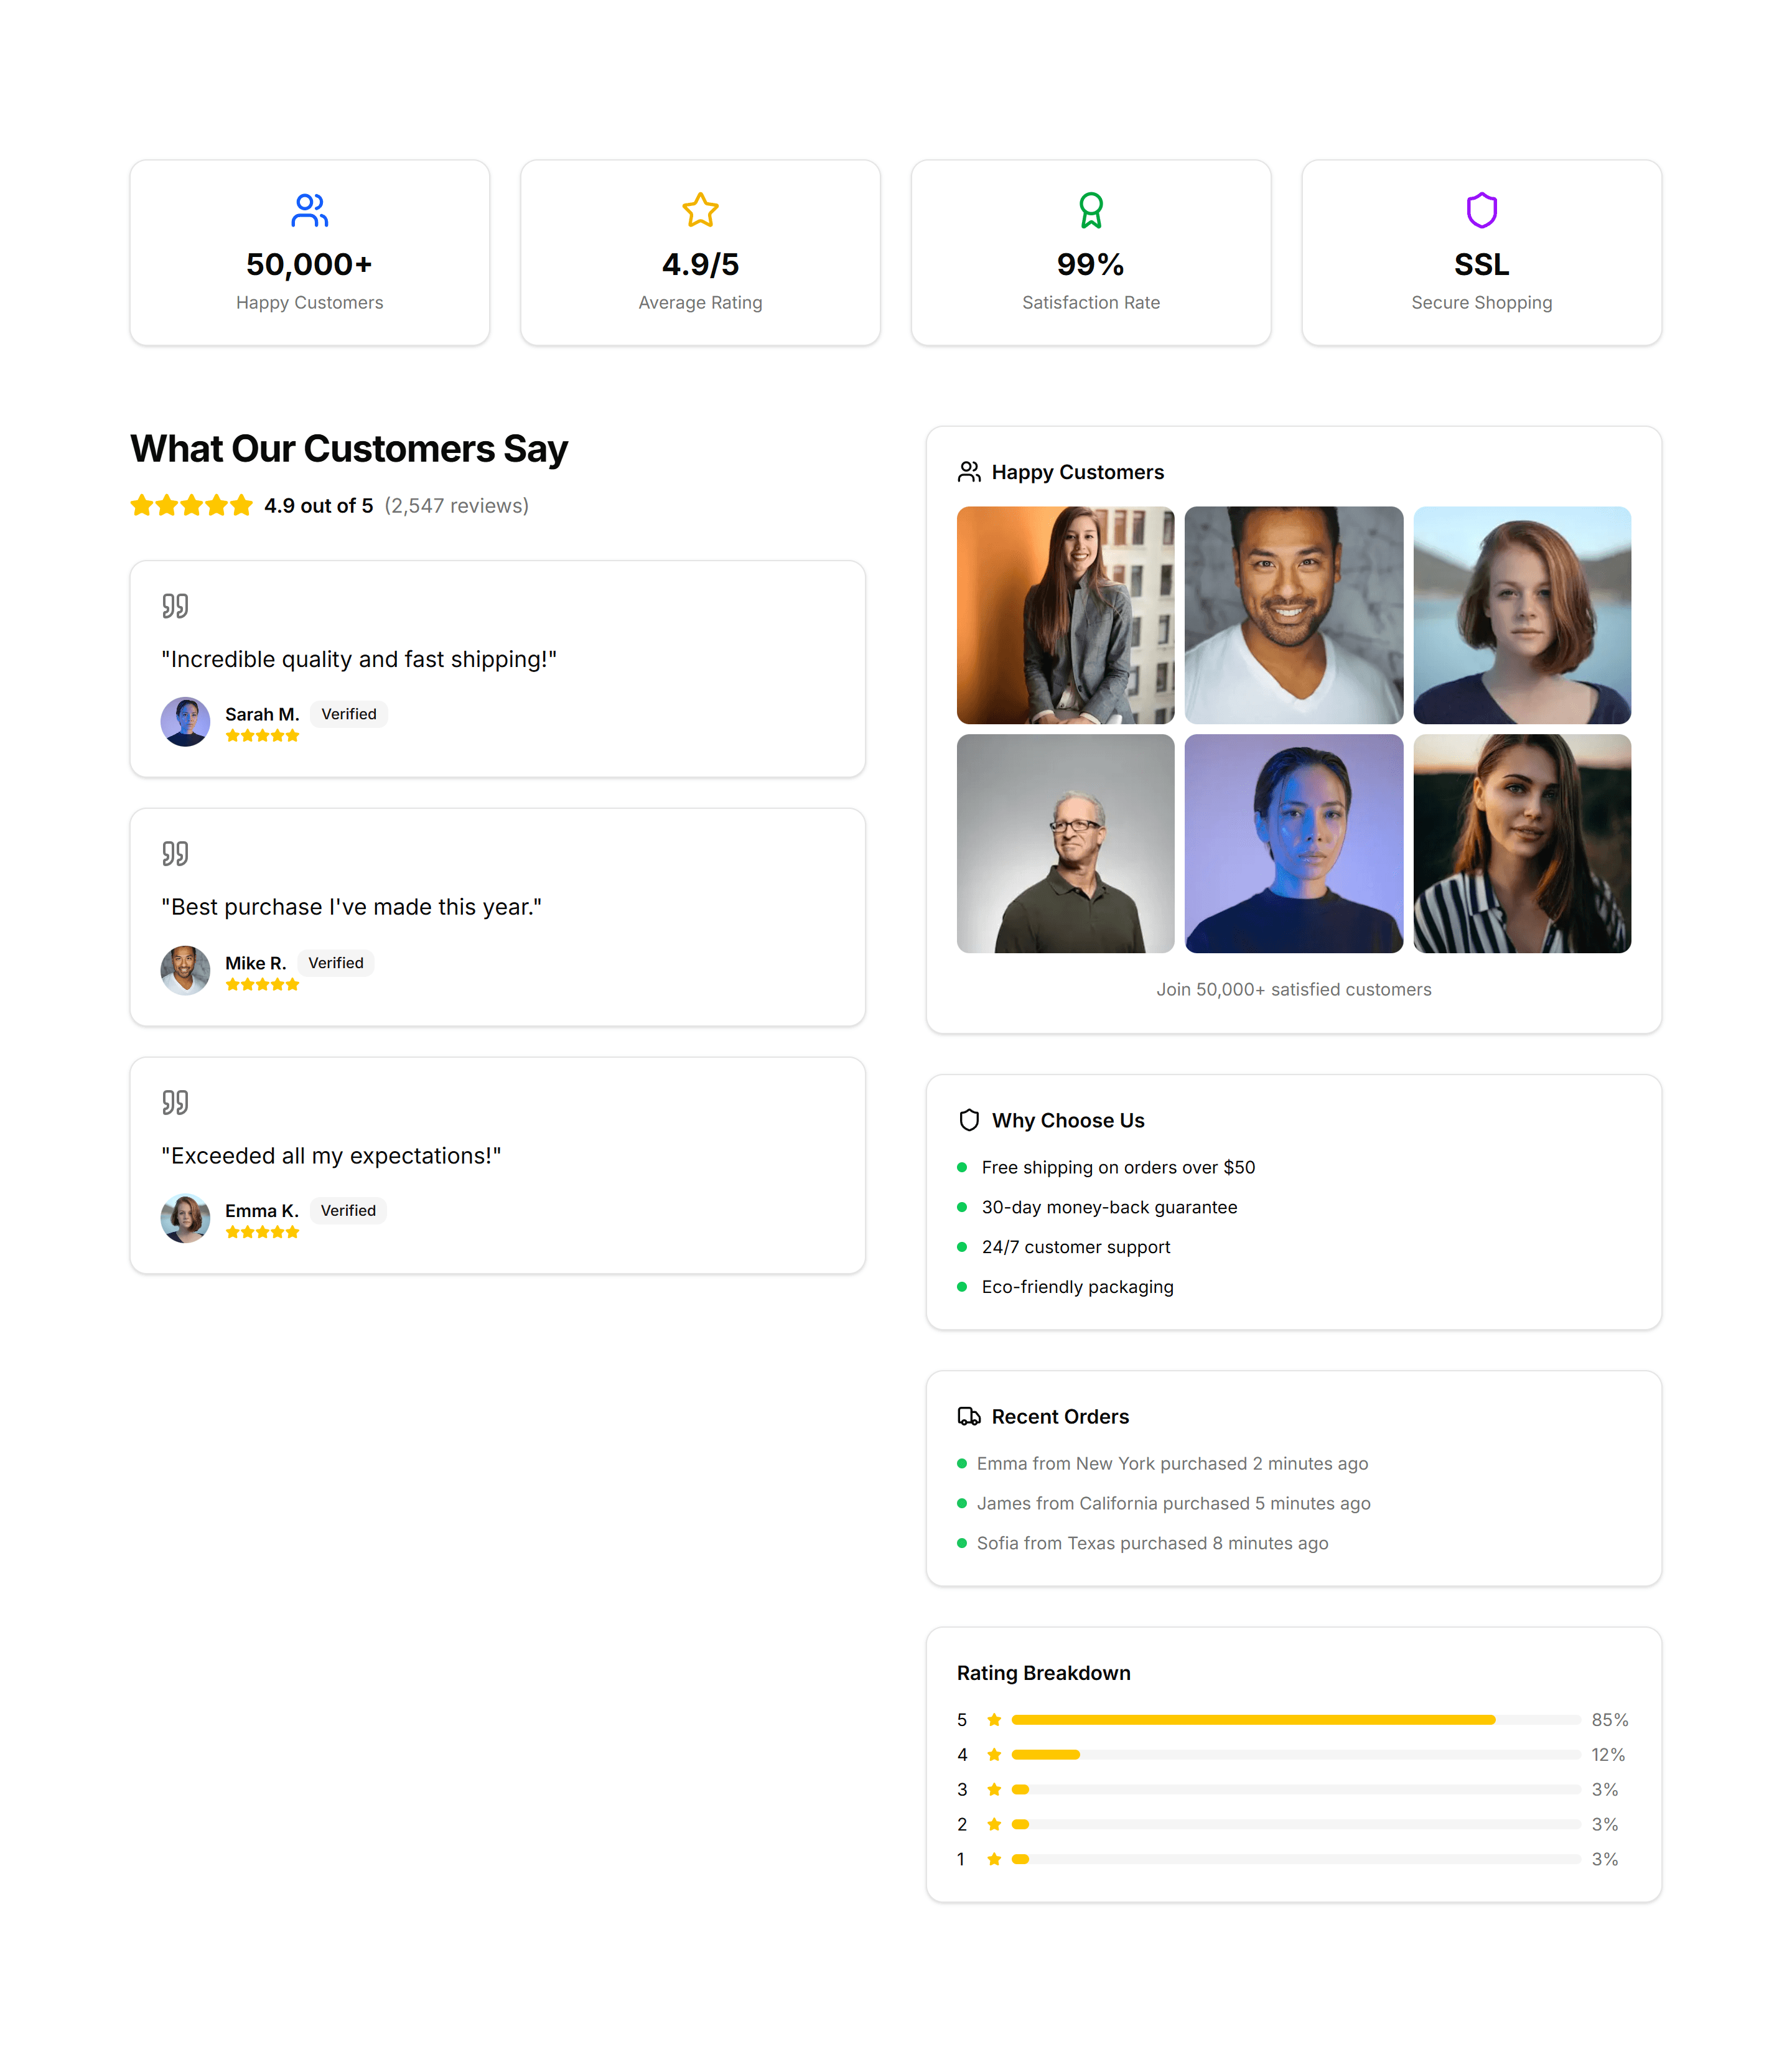This screenshot has width=1792, height=2062.
Task: Click the 12% four-star rating bar
Action: (x=1296, y=1755)
